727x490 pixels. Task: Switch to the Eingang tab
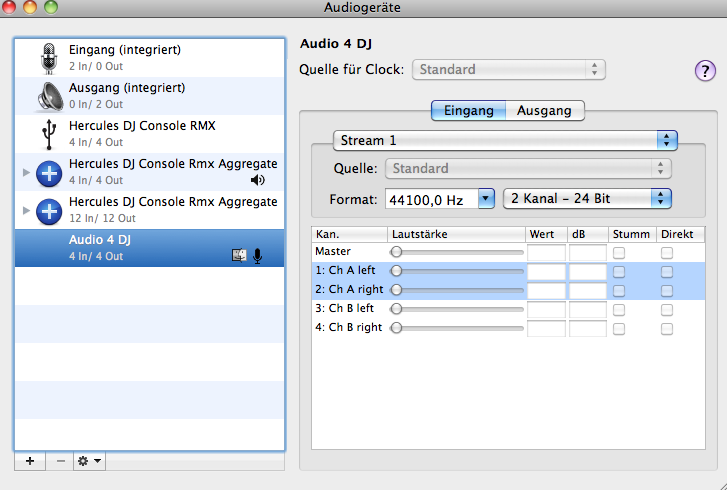pyautogui.click(x=468, y=111)
